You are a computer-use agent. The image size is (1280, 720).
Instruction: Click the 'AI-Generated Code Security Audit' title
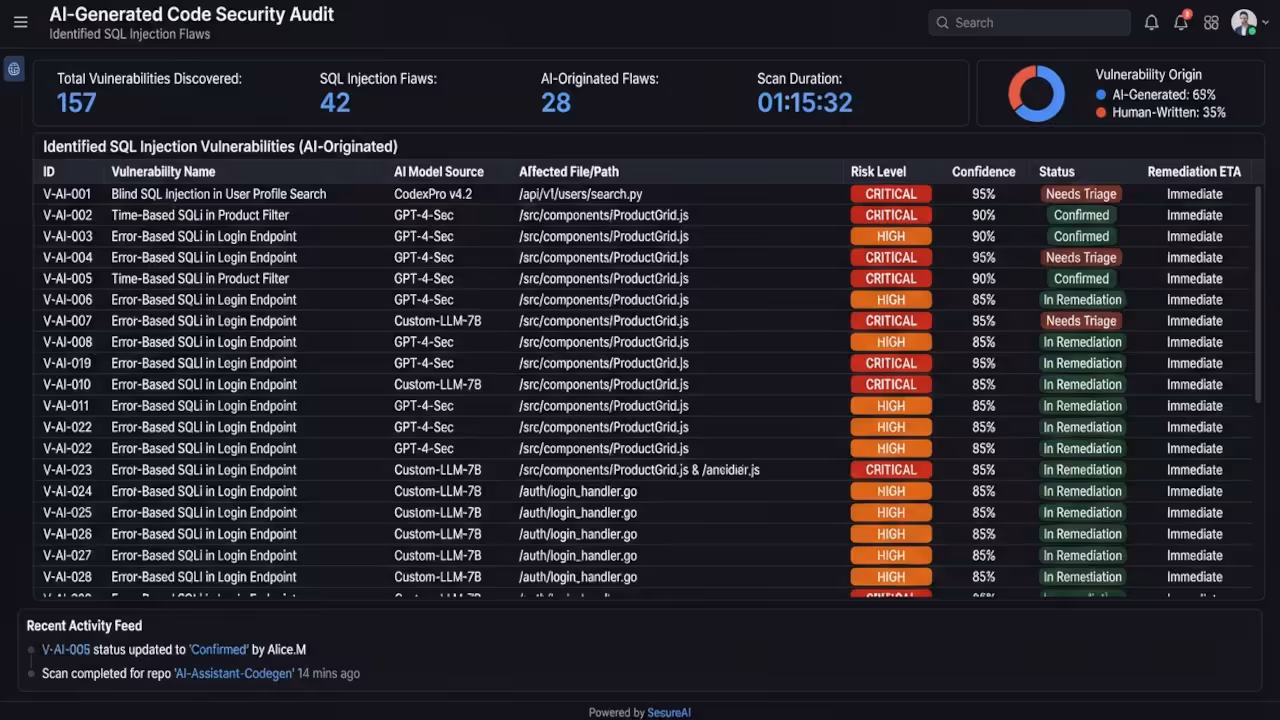(192, 15)
